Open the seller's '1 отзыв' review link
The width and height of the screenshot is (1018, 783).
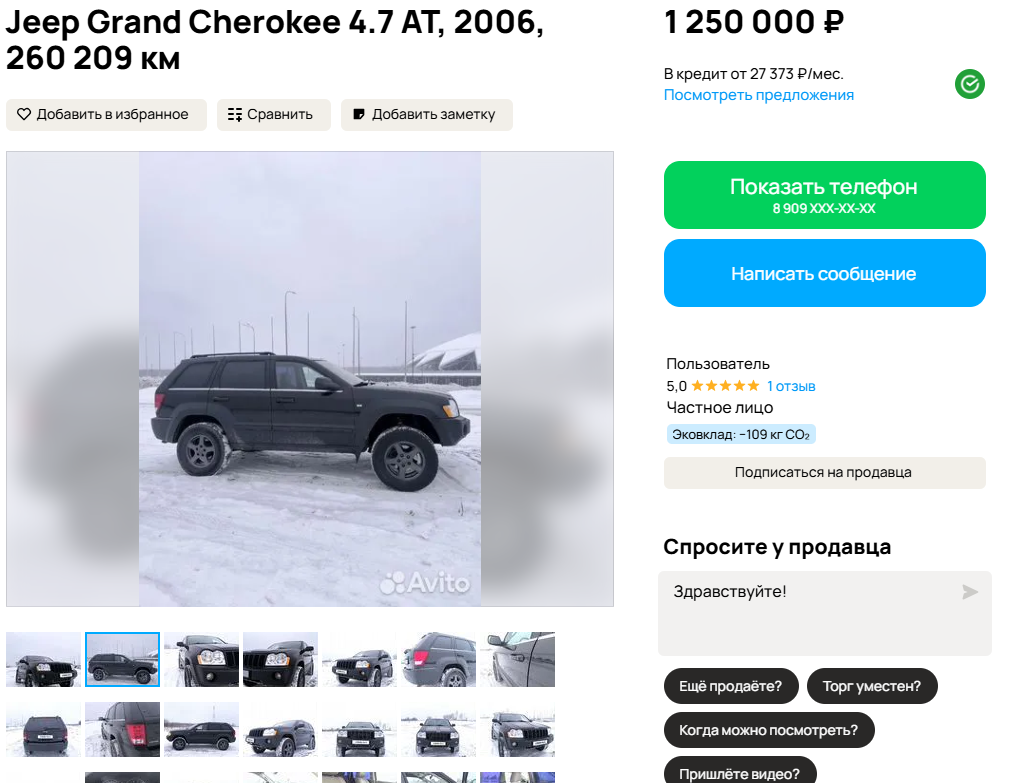coord(791,386)
